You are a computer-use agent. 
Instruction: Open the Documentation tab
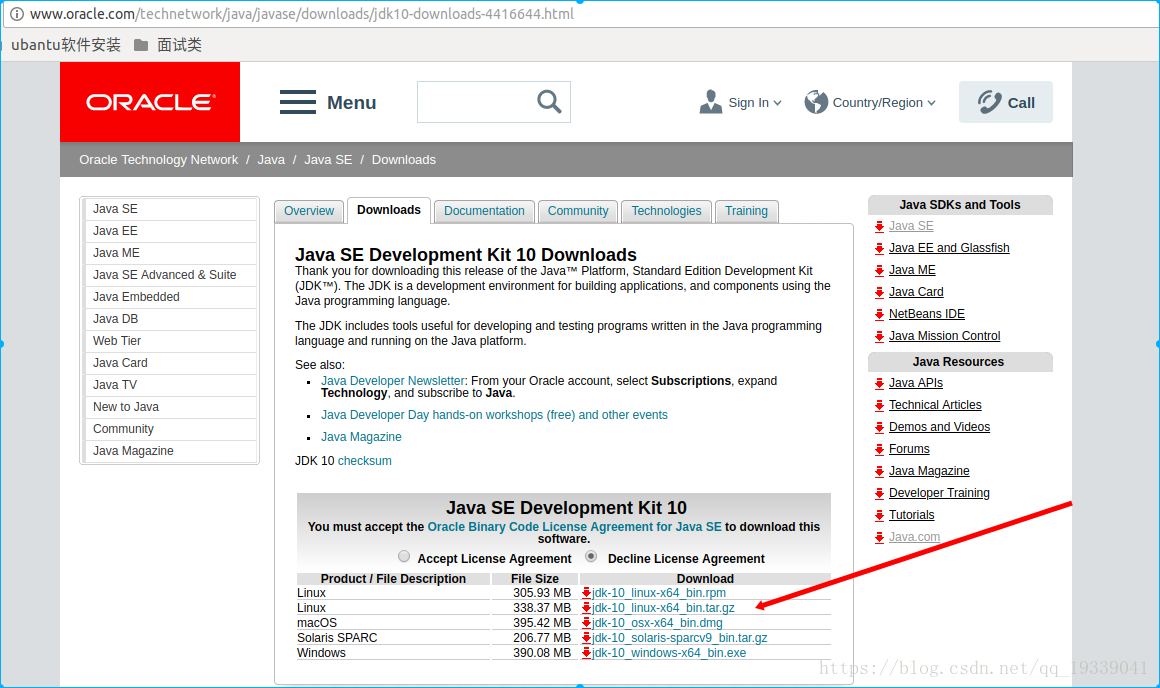coord(485,211)
